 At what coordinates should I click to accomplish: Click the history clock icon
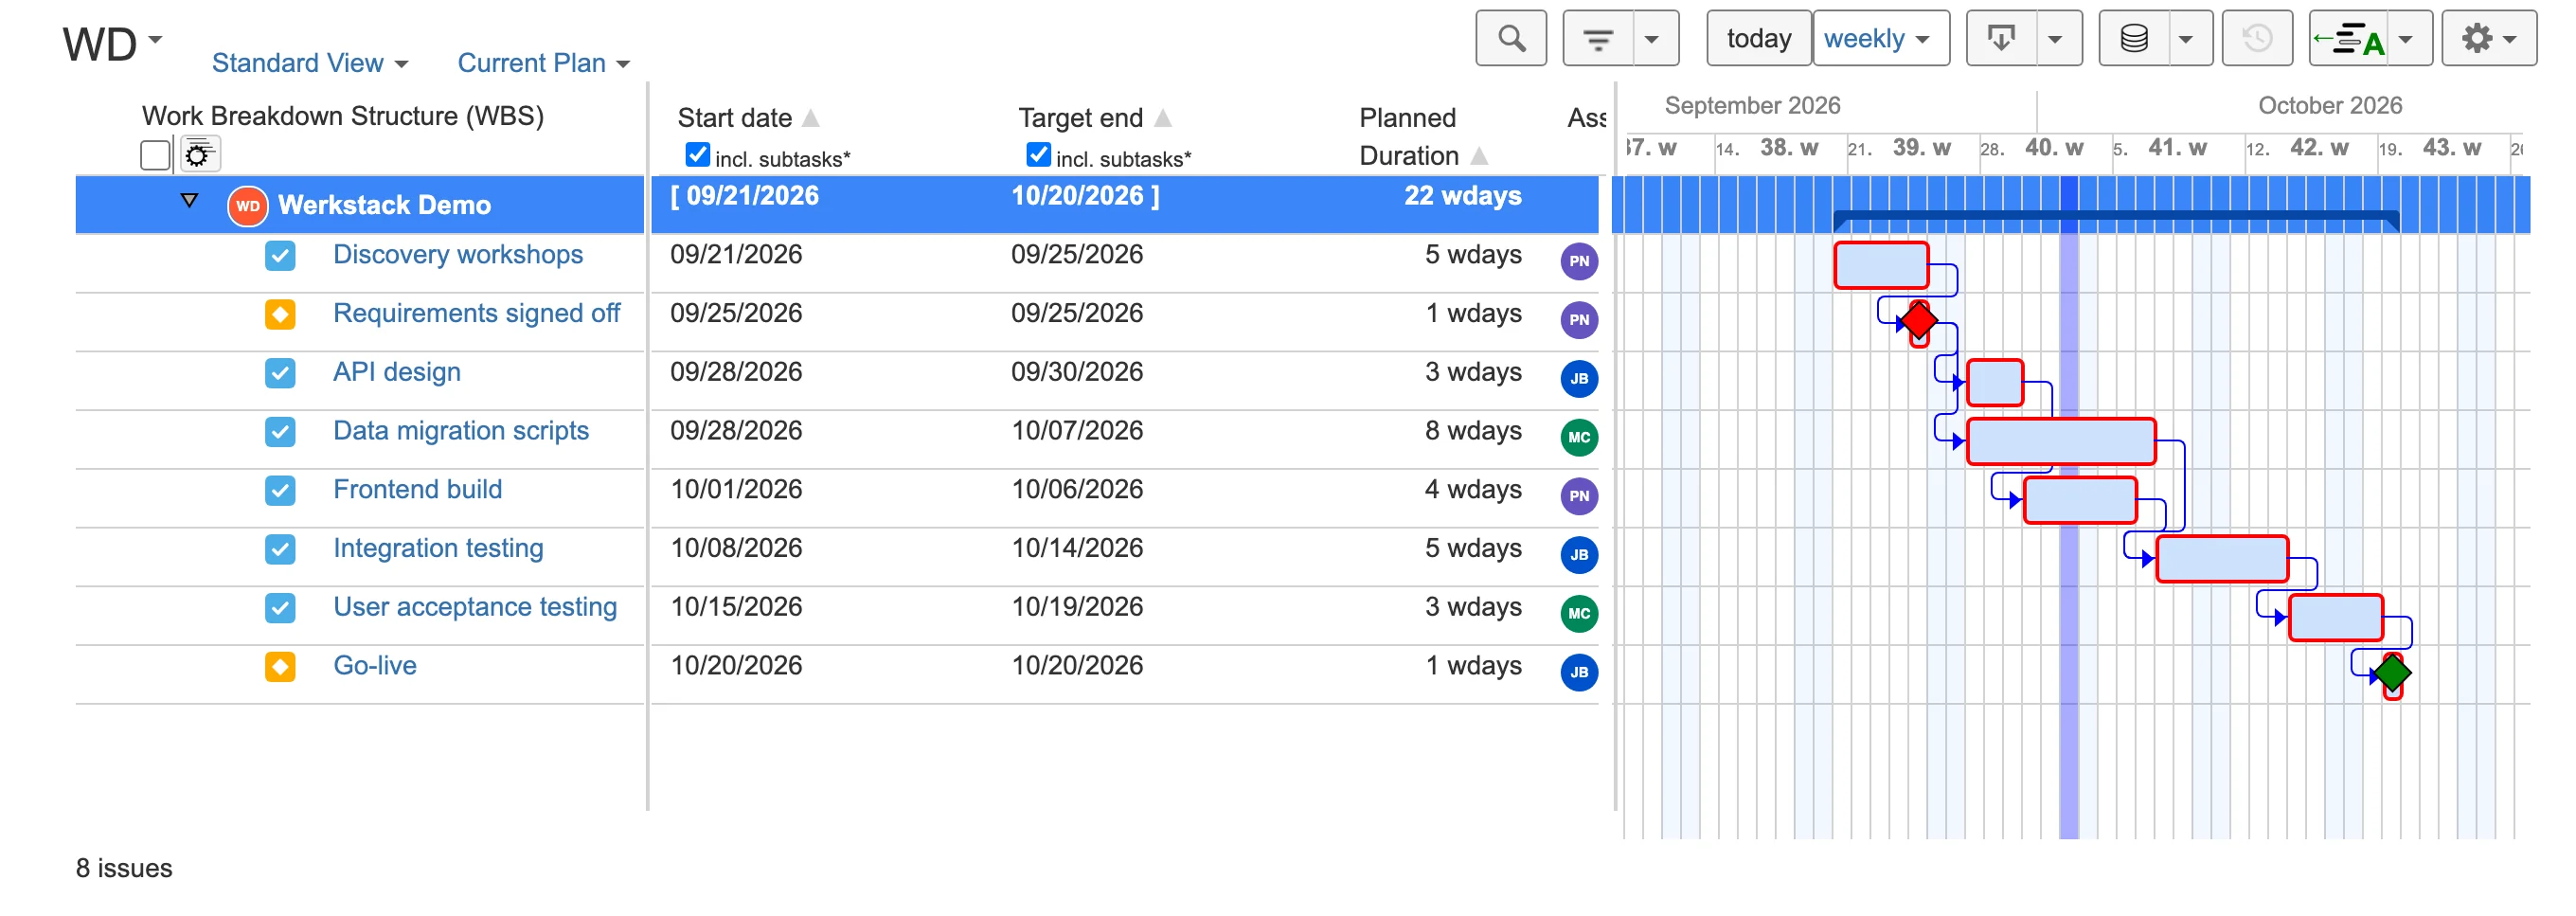coord(2256,39)
